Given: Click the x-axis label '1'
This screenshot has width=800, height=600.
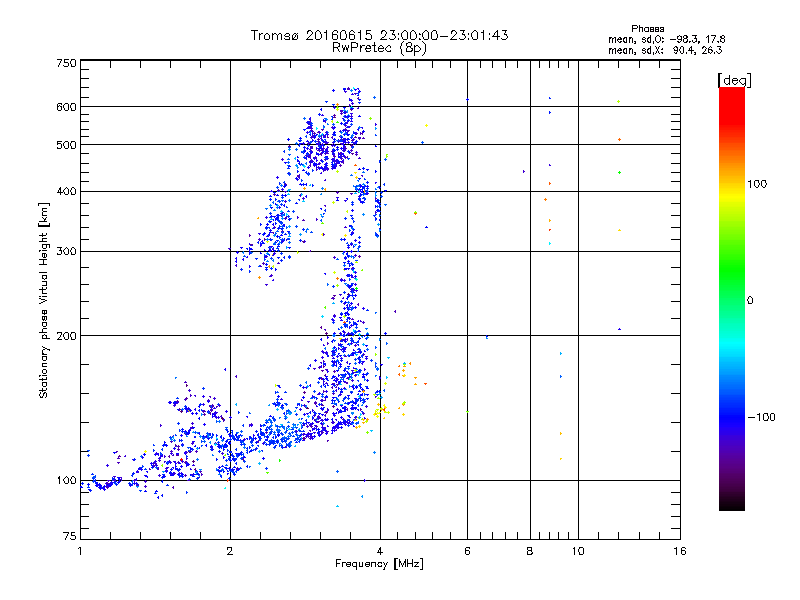Looking at the screenshot, I should point(80,551).
